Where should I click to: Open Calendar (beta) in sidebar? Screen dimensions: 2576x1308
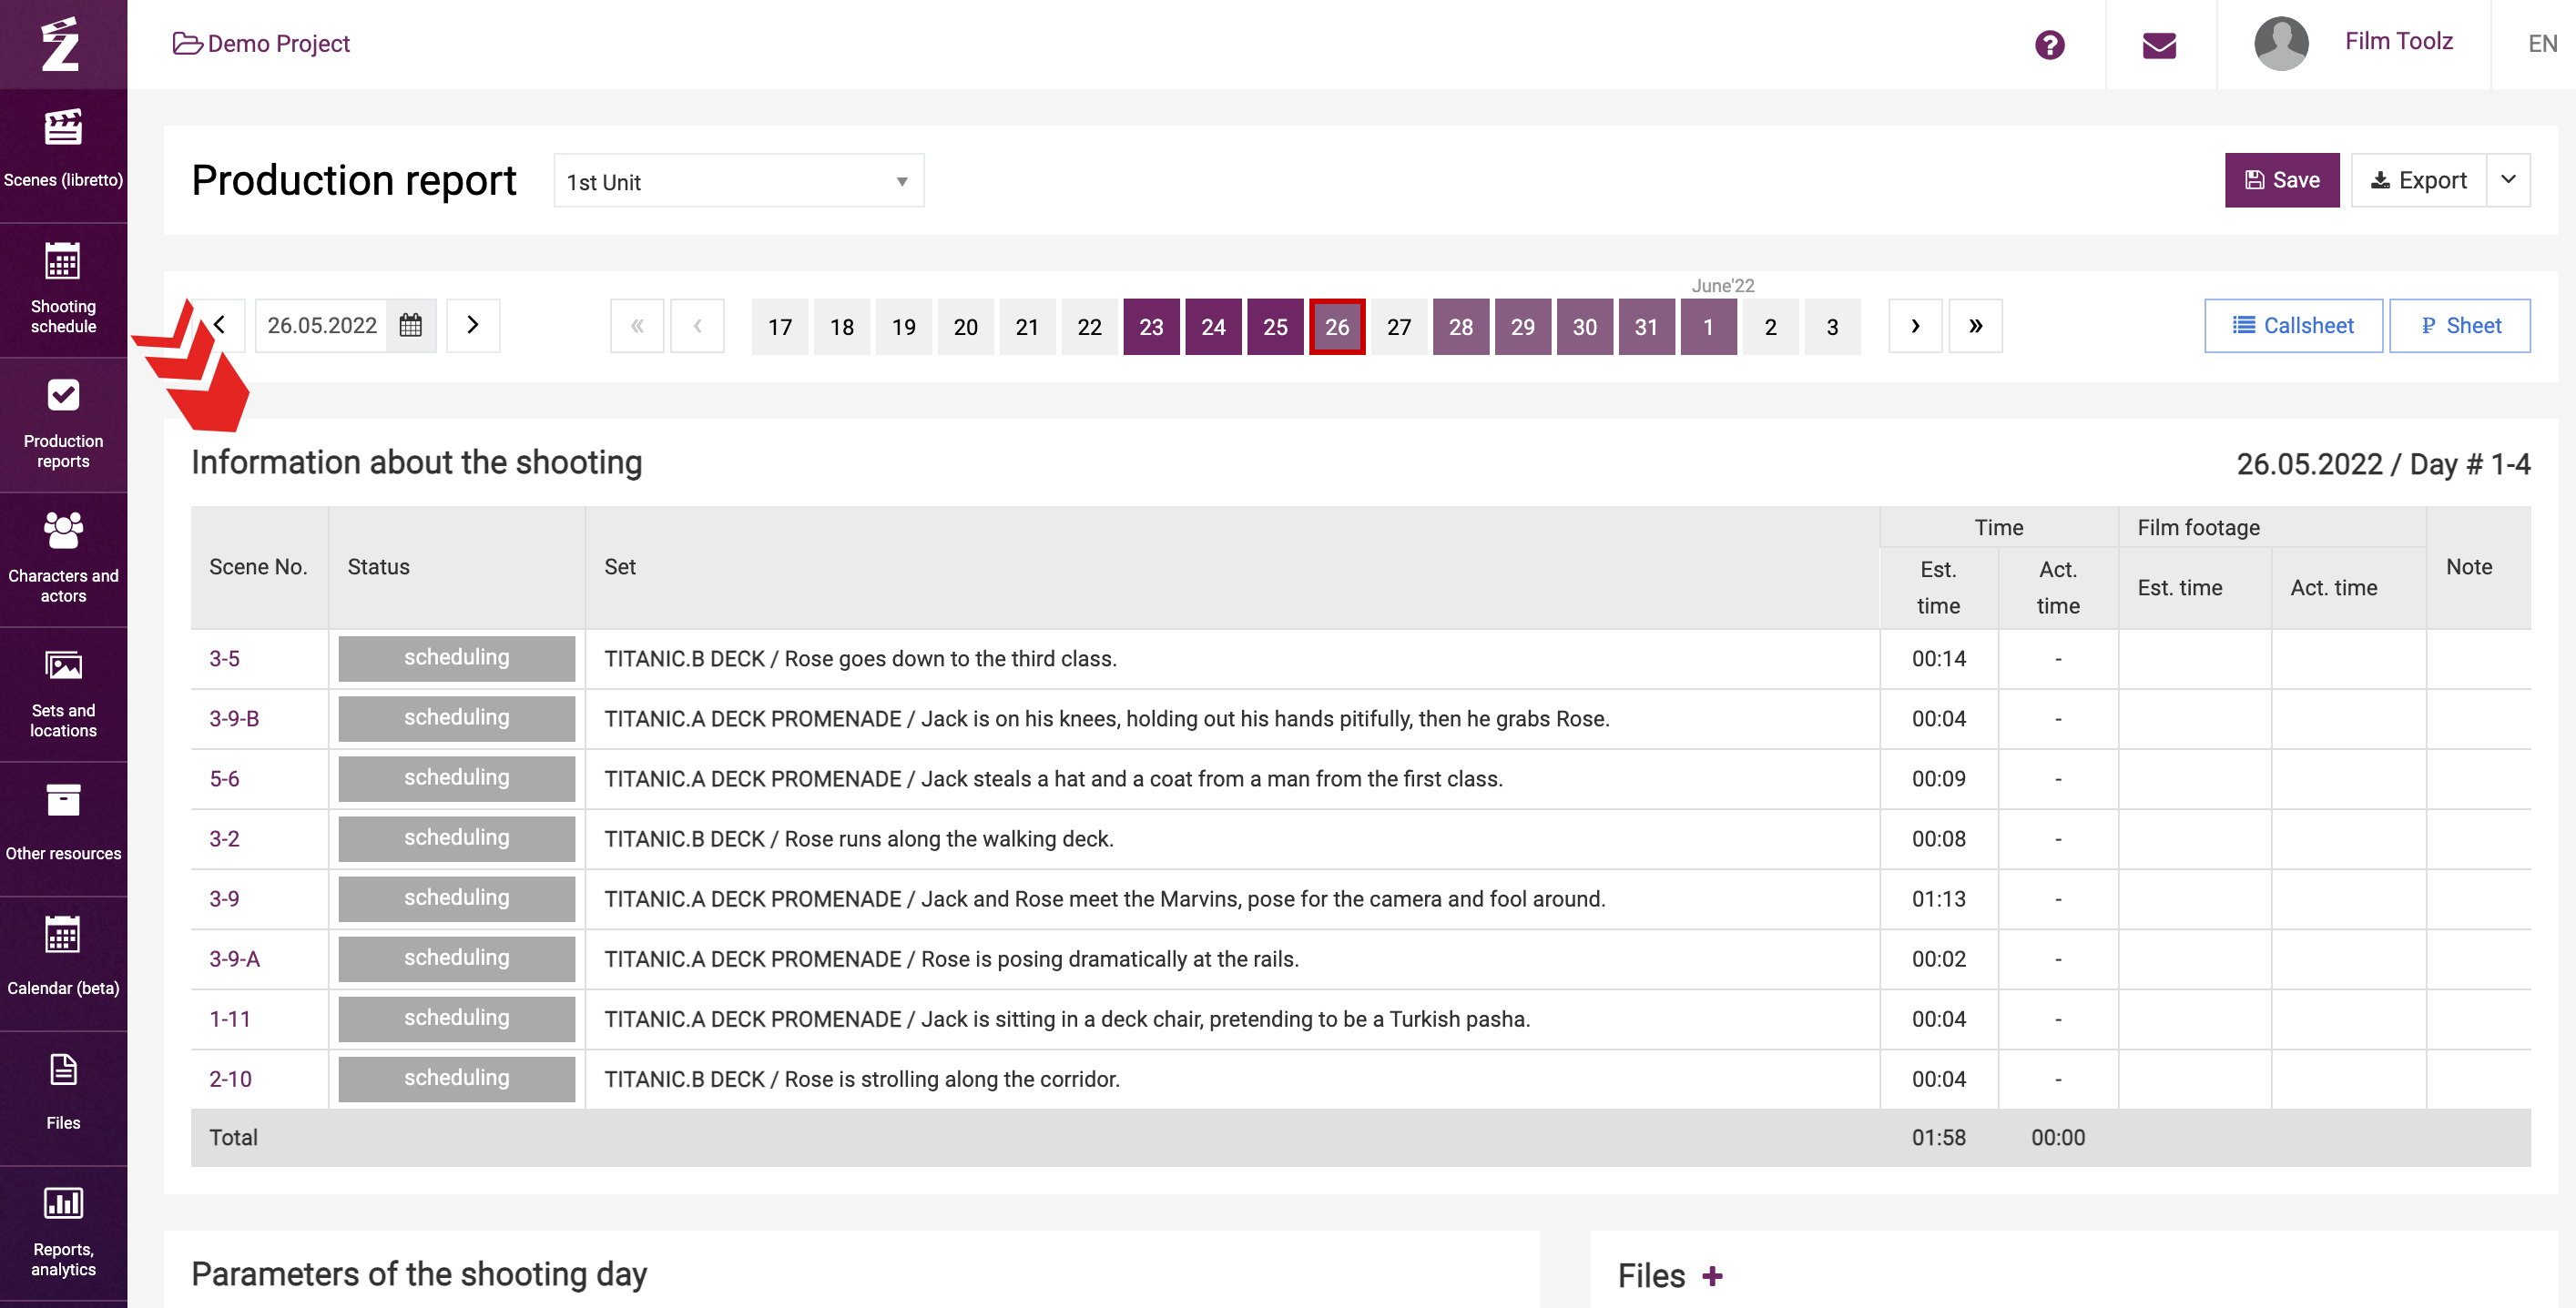click(63, 963)
